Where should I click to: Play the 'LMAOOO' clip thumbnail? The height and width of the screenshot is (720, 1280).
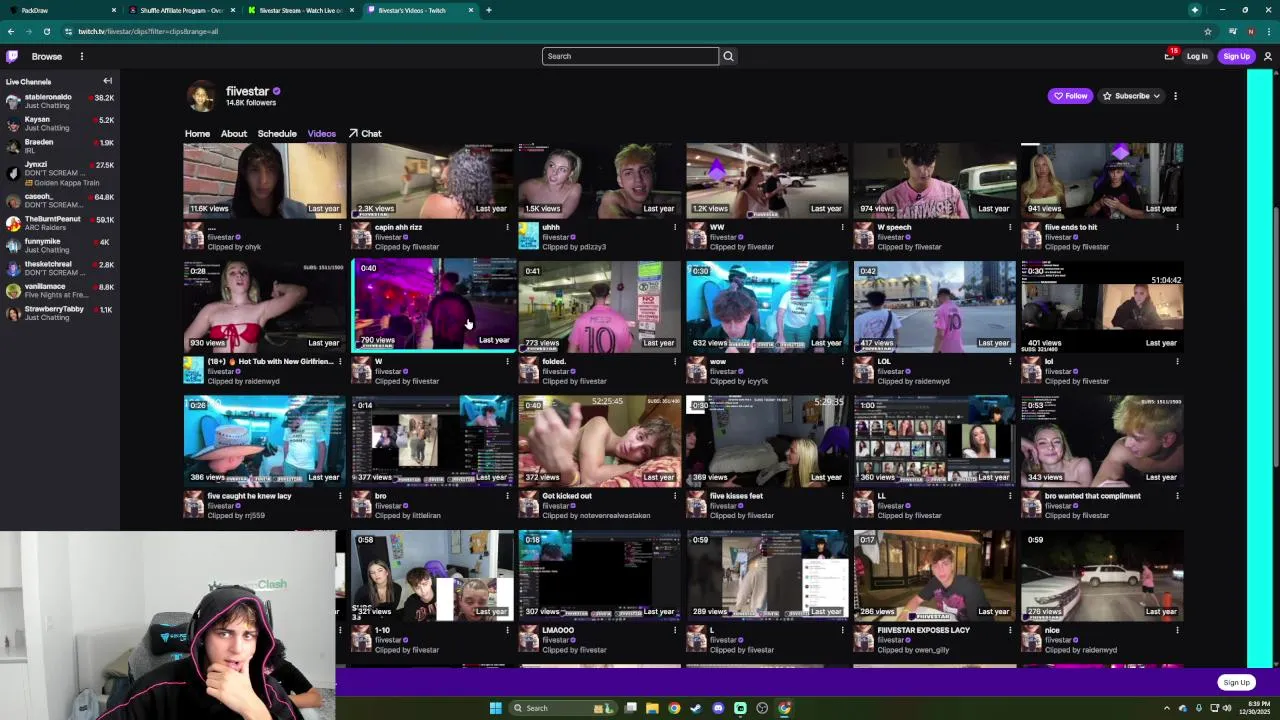tap(599, 575)
